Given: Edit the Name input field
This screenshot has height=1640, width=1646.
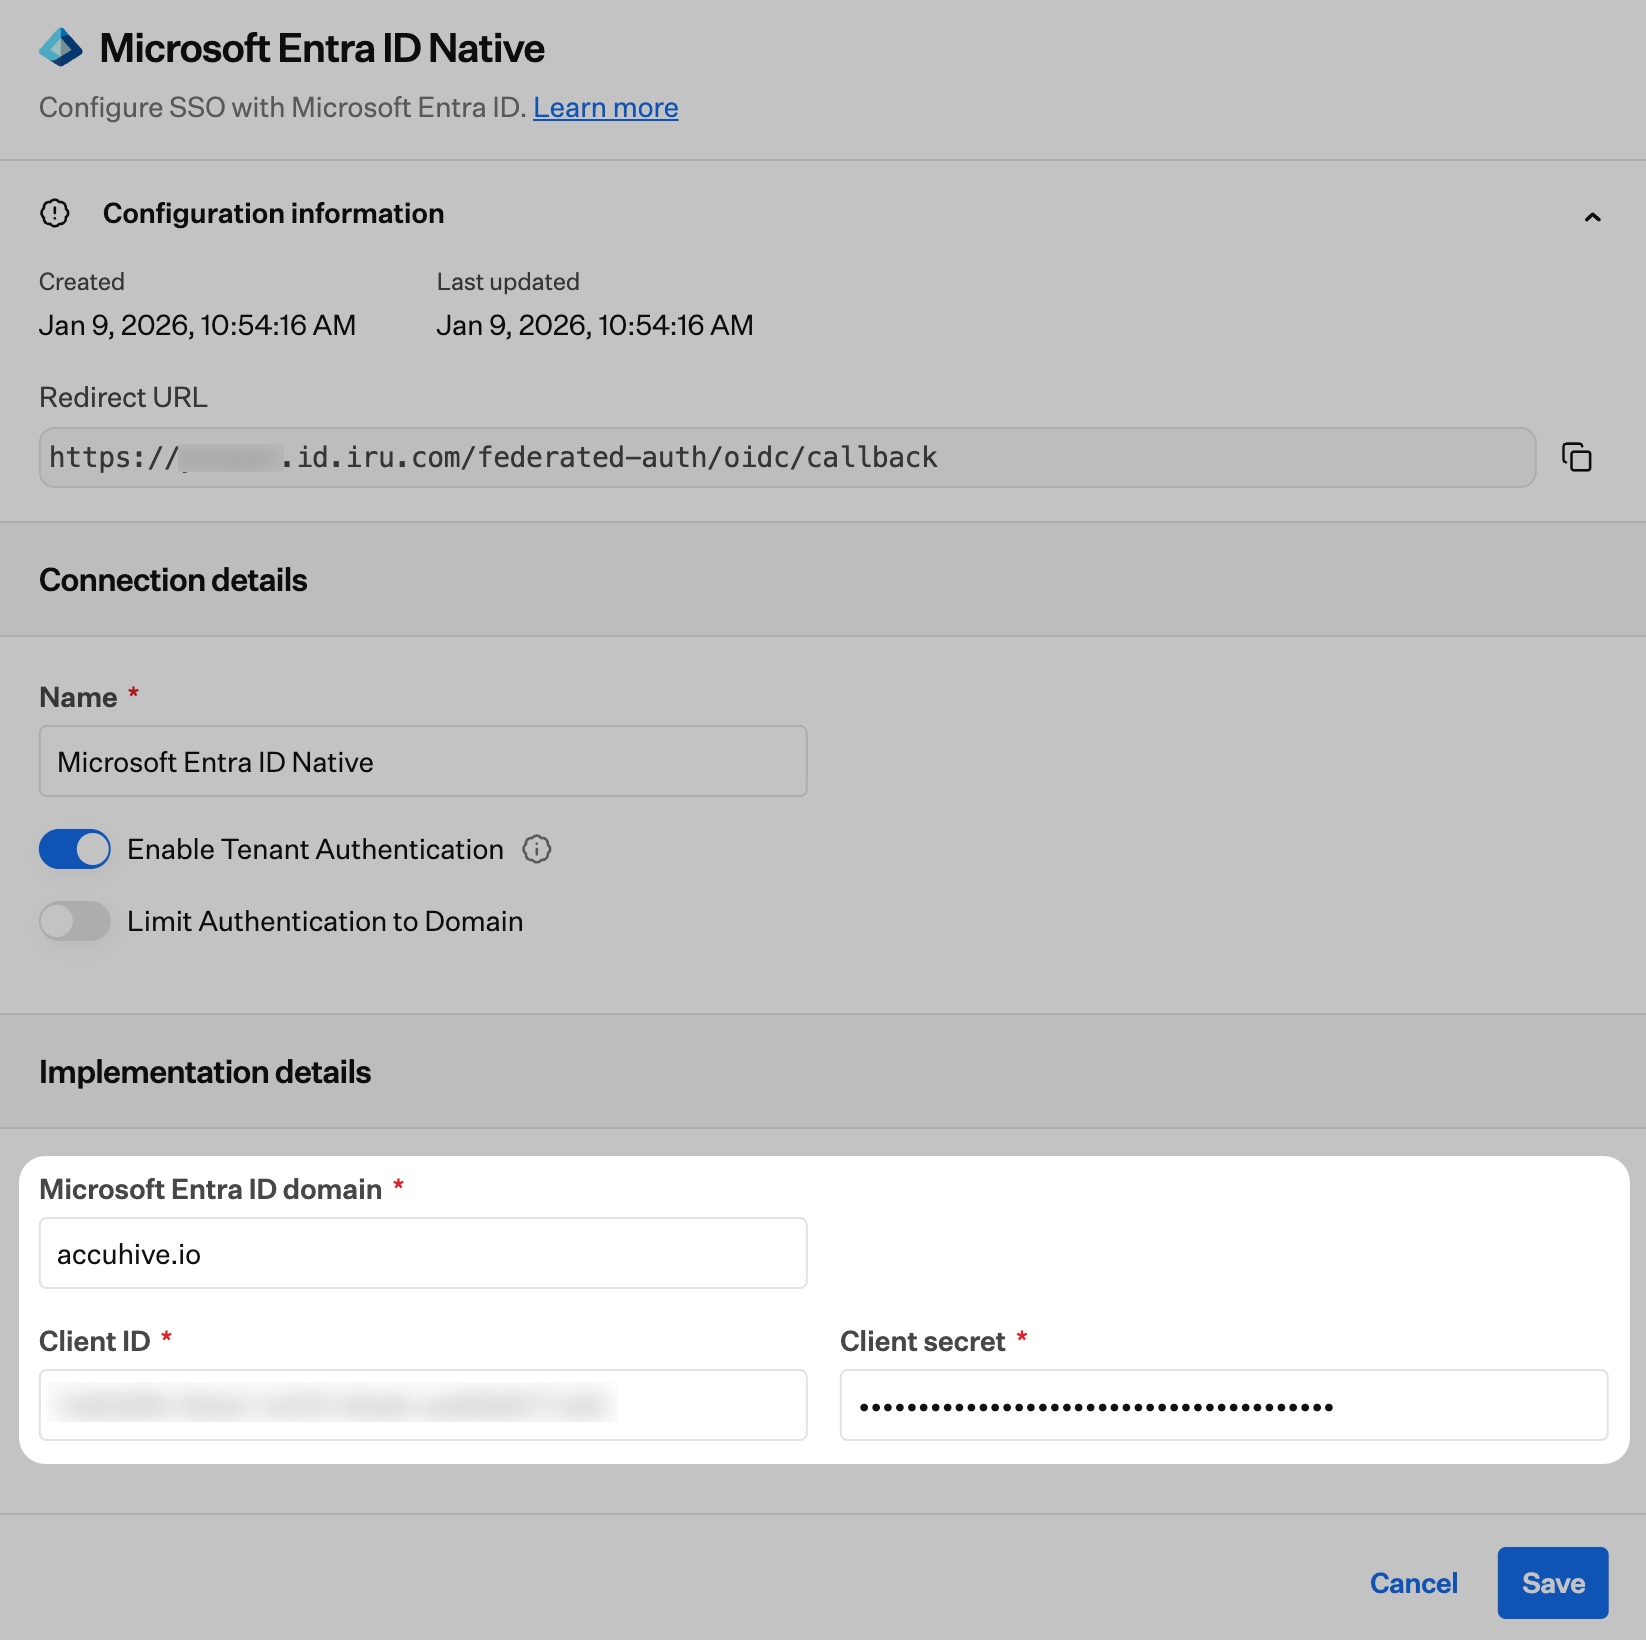Looking at the screenshot, I should coord(423,761).
